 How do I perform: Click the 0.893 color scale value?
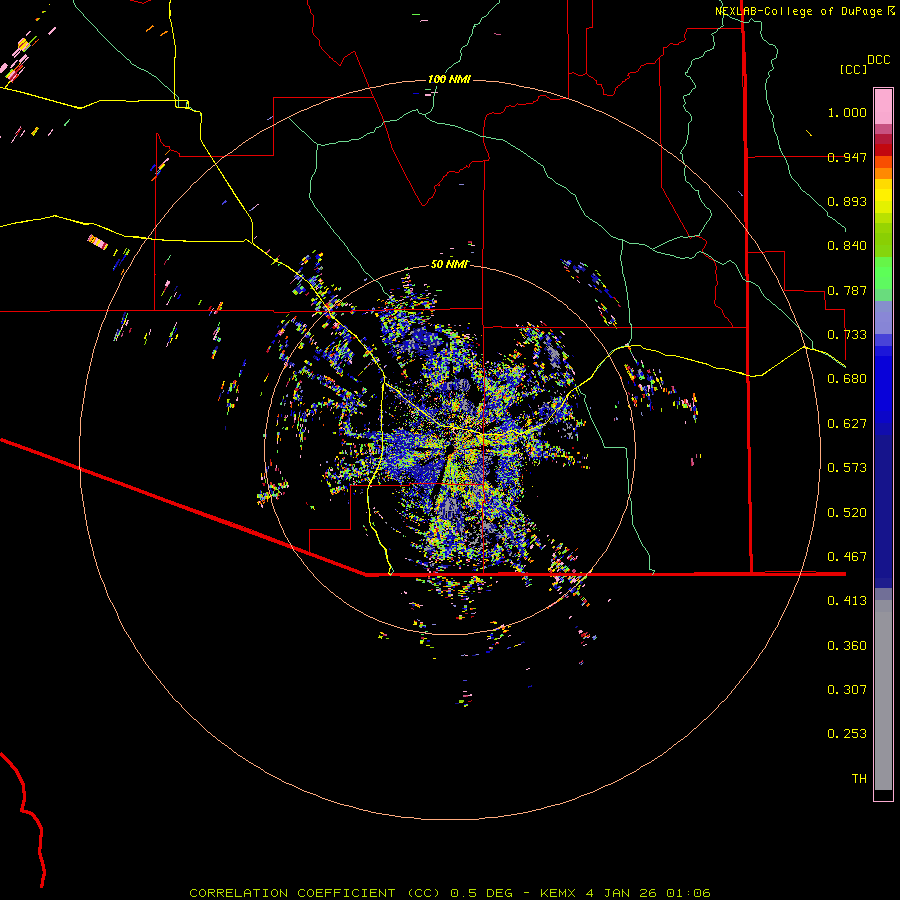pos(847,201)
